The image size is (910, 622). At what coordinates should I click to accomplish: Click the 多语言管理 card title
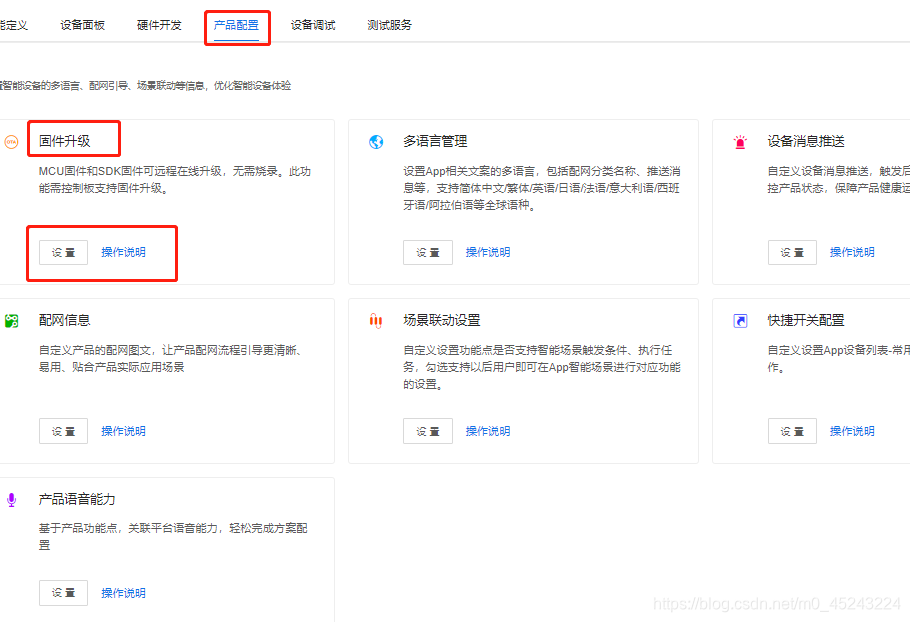pos(435,141)
